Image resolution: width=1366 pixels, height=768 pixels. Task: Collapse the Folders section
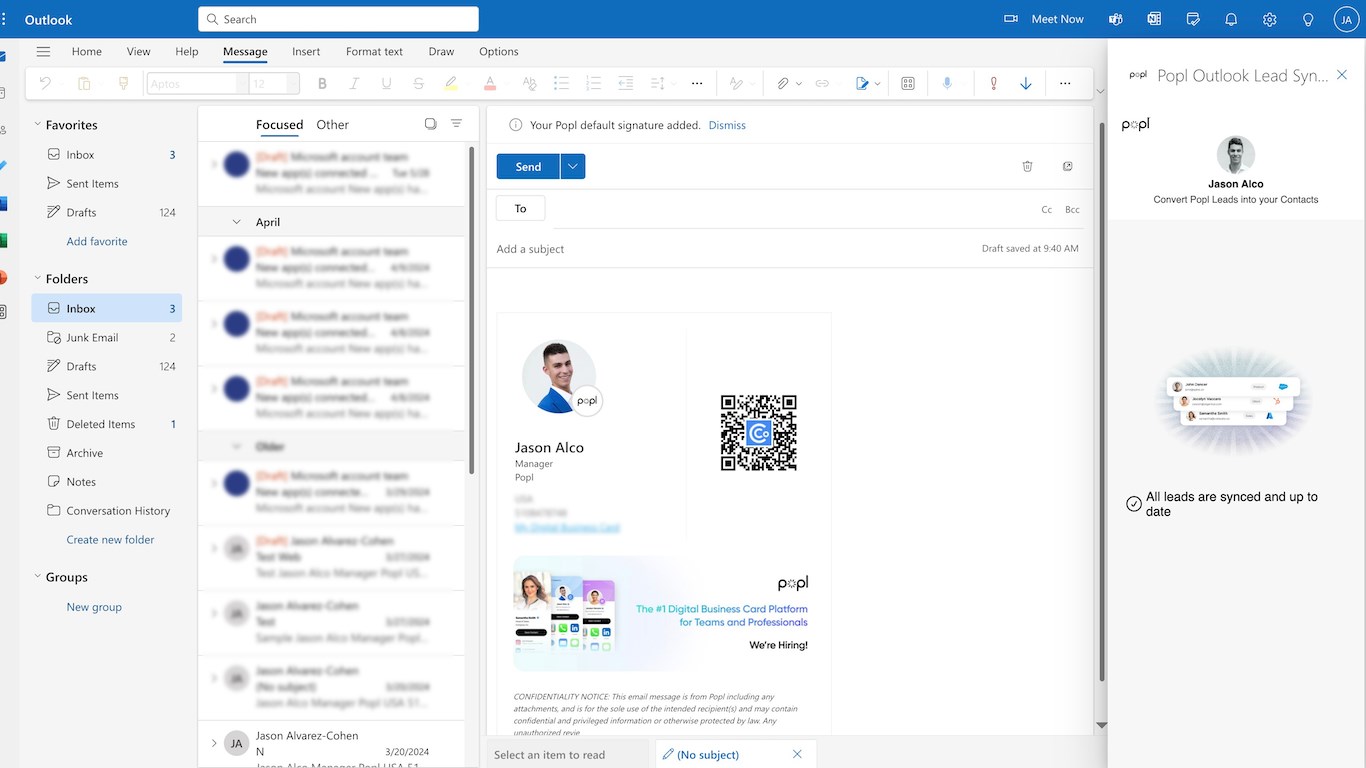tap(38, 279)
